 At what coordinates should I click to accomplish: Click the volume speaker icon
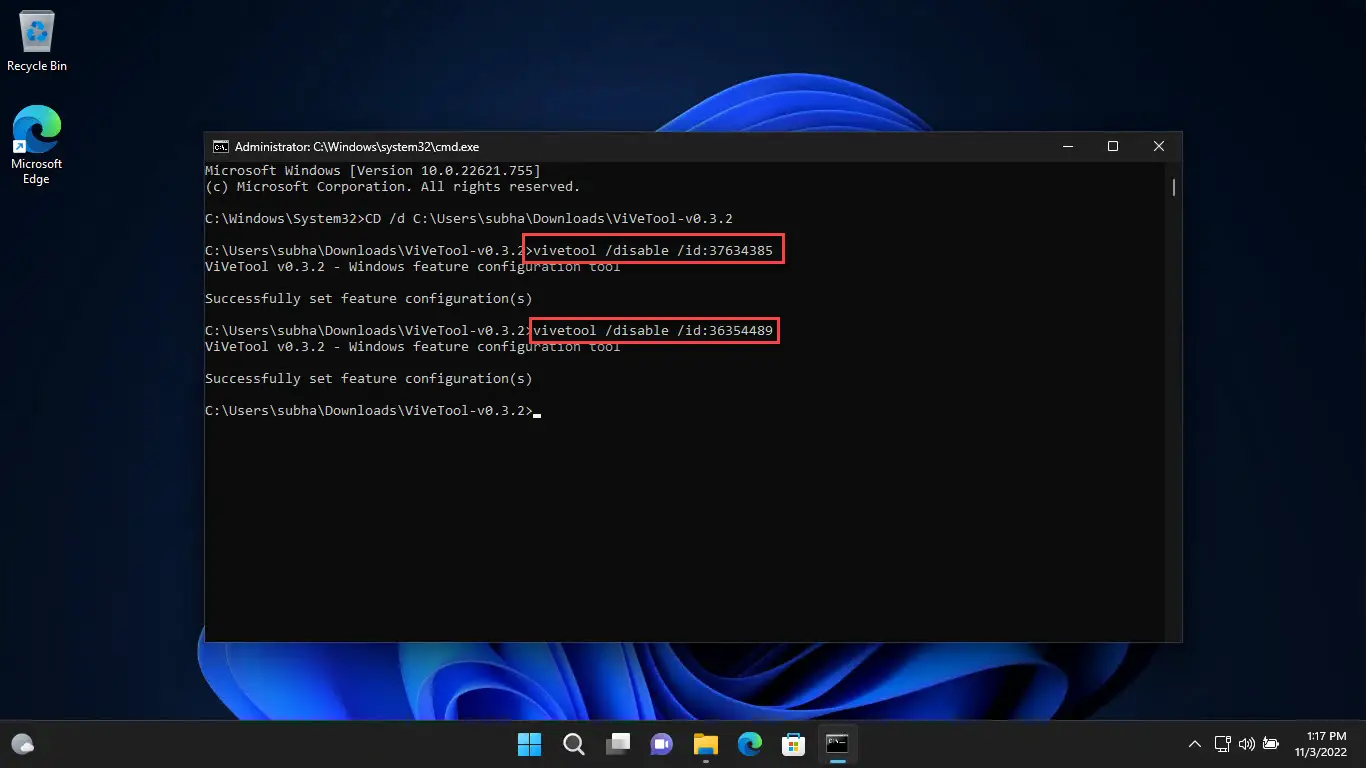coord(1246,744)
